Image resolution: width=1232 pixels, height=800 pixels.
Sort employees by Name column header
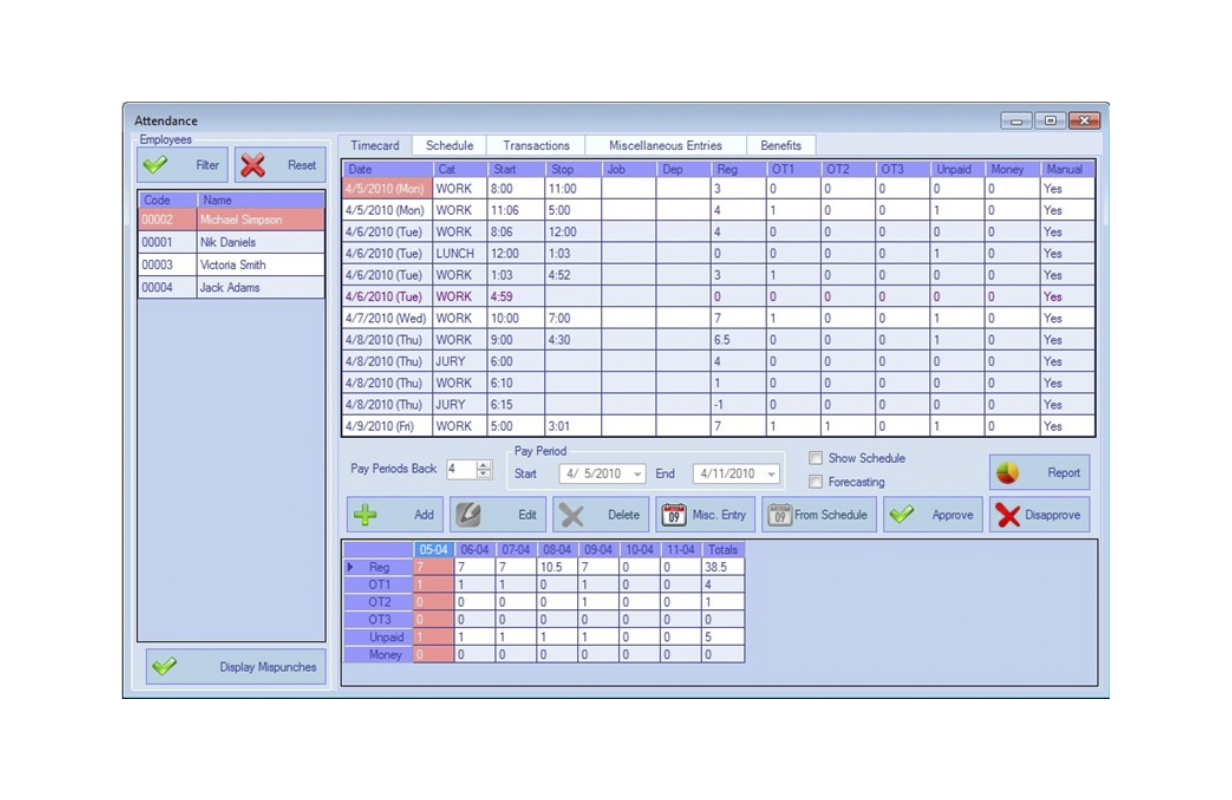[261, 200]
